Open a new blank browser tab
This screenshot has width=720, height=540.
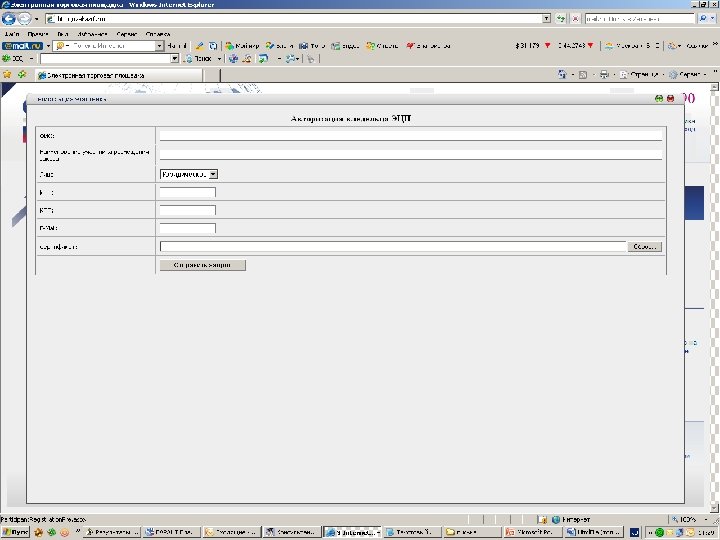[x=211, y=75]
